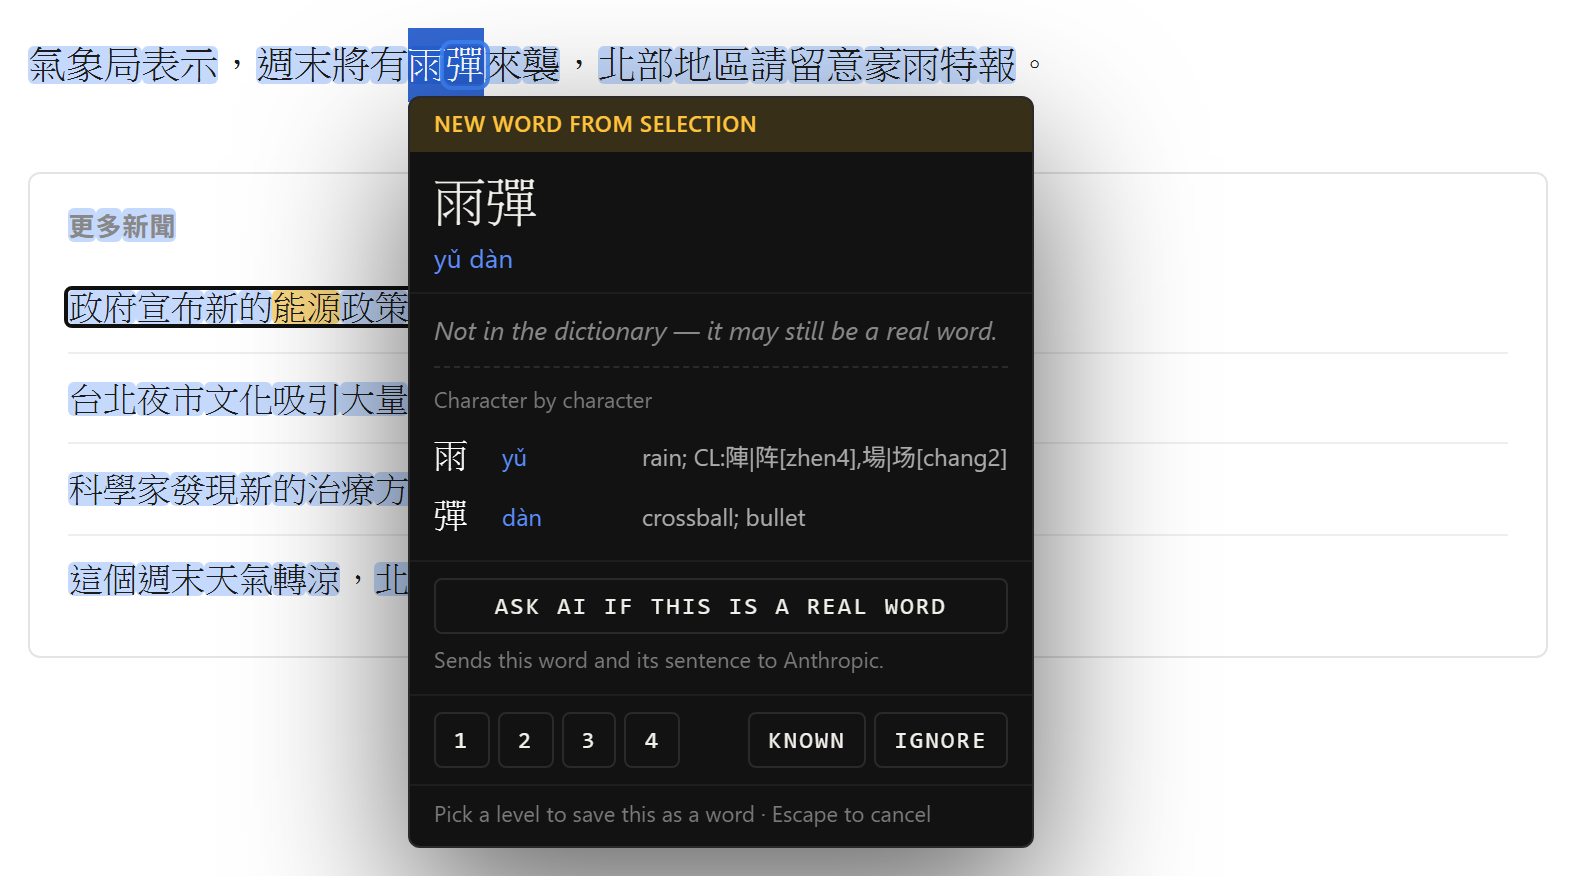Click the 彈 character row in breakdown
Image resolution: width=1576 pixels, height=876 pixels.
(x=720, y=518)
